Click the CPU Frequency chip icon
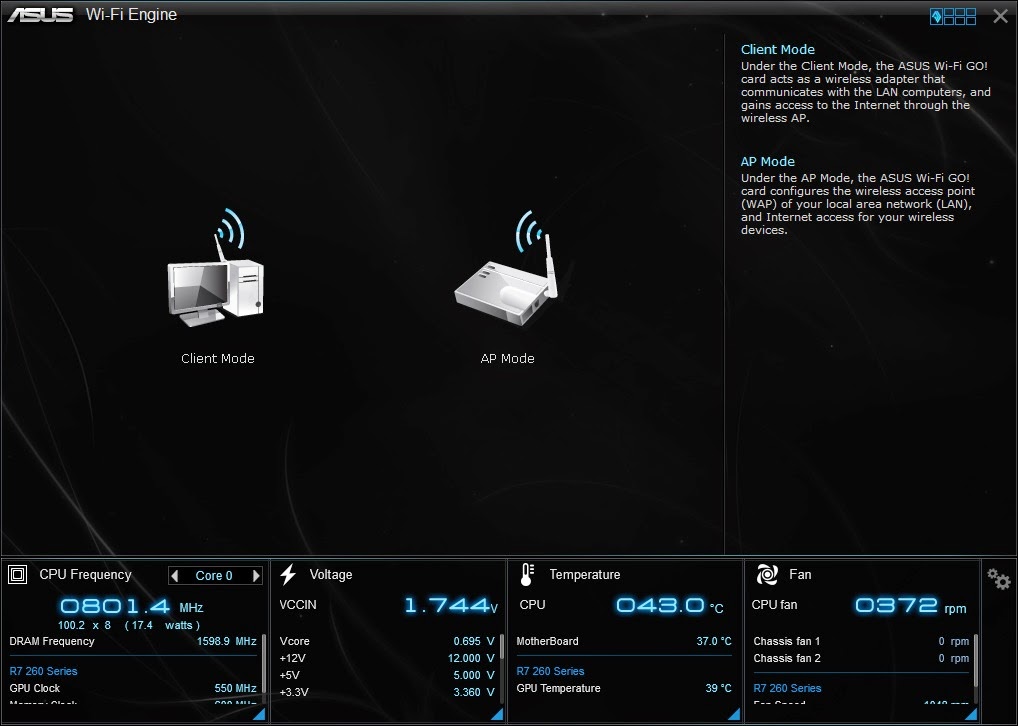1018x726 pixels. (18, 575)
